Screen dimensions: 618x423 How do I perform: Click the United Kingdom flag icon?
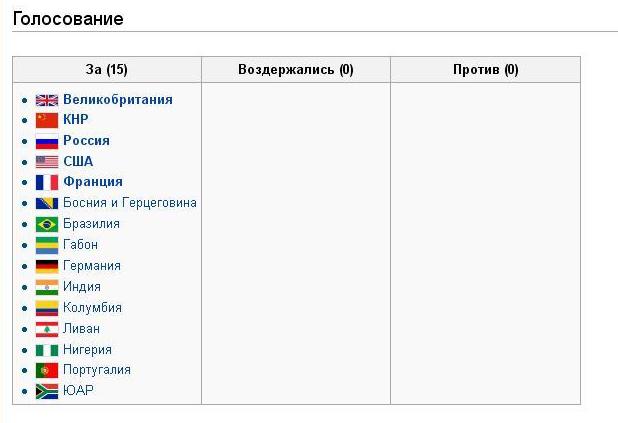[47, 101]
